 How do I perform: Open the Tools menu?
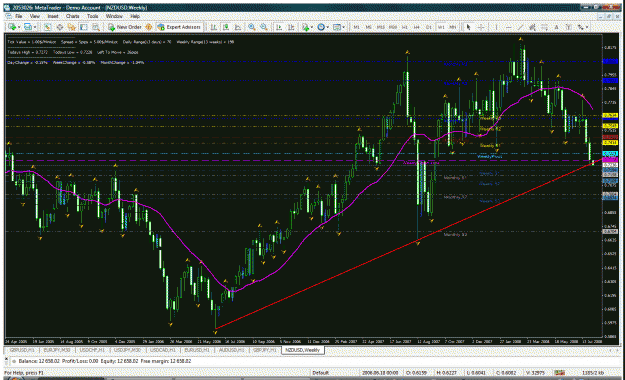click(x=92, y=16)
